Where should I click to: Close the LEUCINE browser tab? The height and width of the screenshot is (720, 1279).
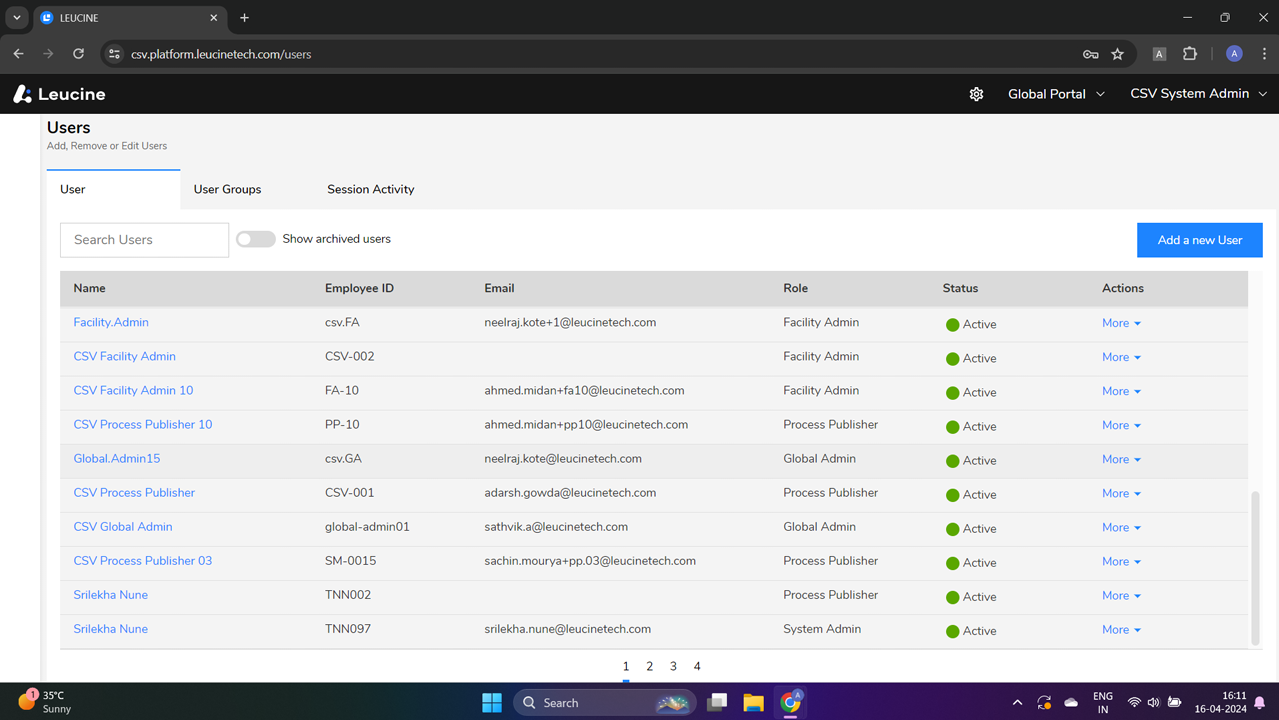[214, 18]
